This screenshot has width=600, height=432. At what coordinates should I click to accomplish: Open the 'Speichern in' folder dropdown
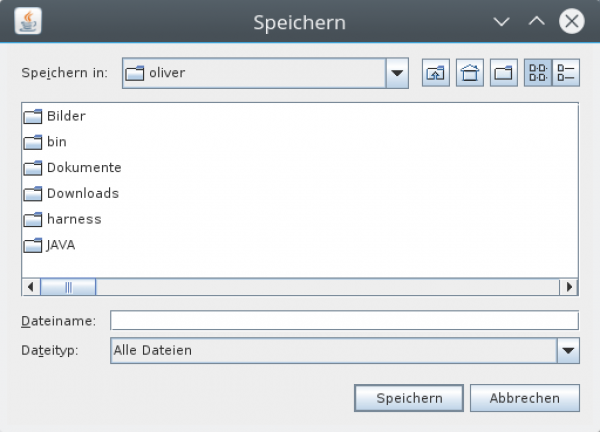click(397, 73)
